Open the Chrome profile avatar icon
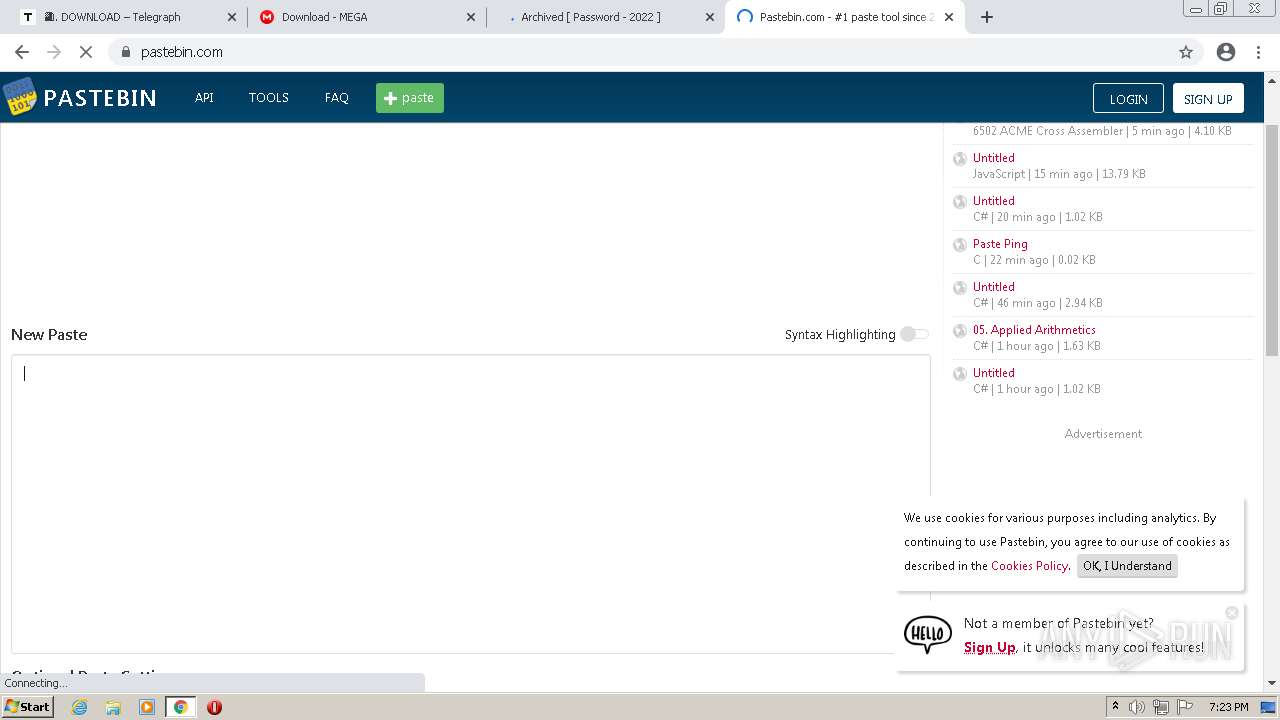 click(1226, 52)
